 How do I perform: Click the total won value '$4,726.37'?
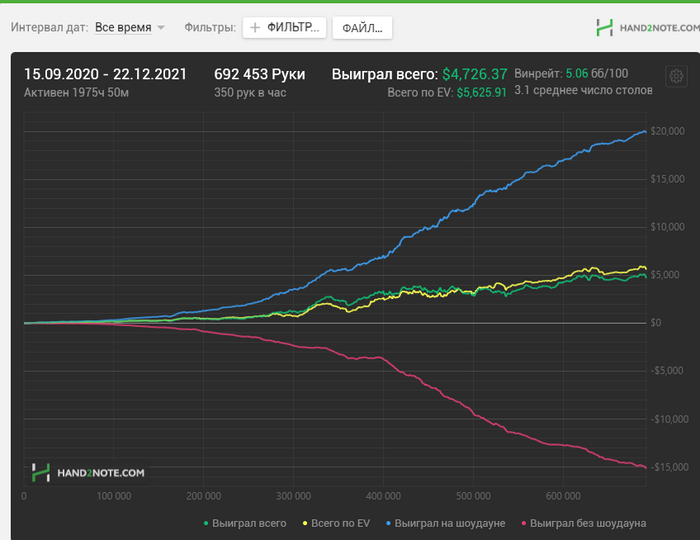coord(475,74)
